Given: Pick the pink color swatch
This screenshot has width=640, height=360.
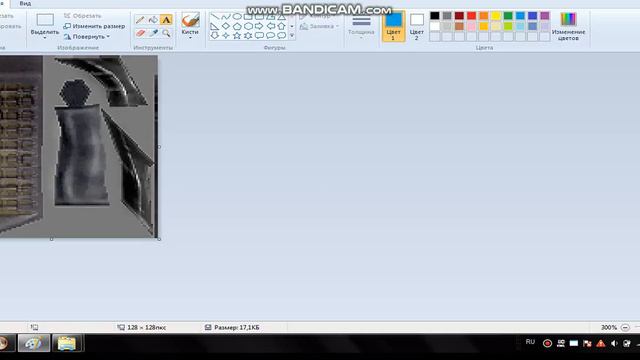Looking at the screenshot, I should pos(471,26).
